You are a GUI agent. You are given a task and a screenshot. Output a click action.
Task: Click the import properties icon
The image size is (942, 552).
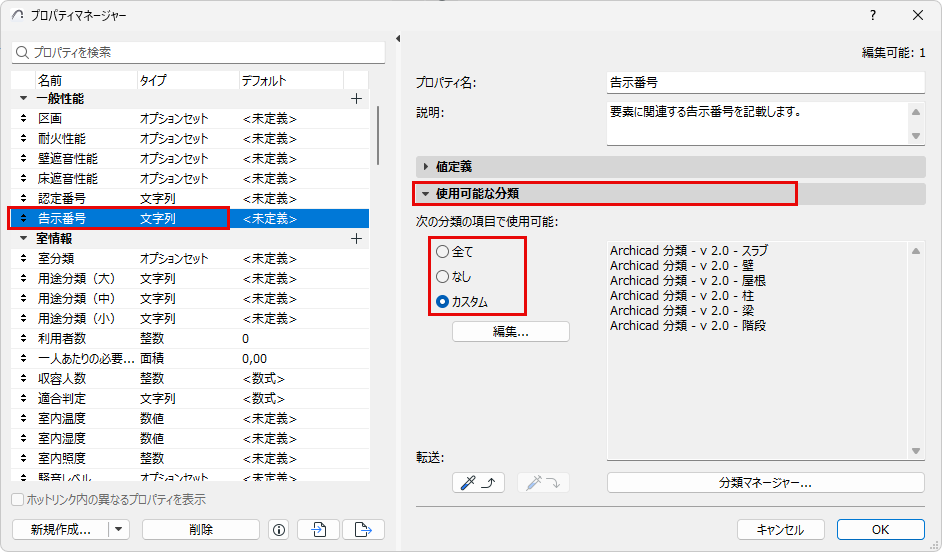pyautogui.click(x=319, y=530)
